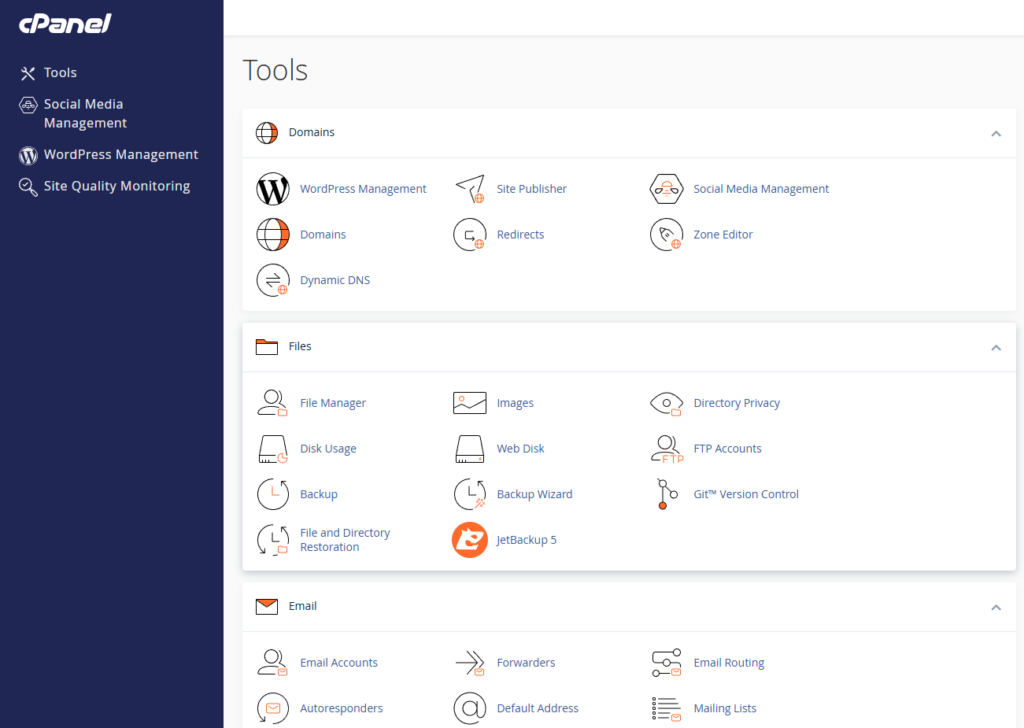Open the Disk Usage tool
This screenshot has width=1024, height=728.
[x=326, y=448]
